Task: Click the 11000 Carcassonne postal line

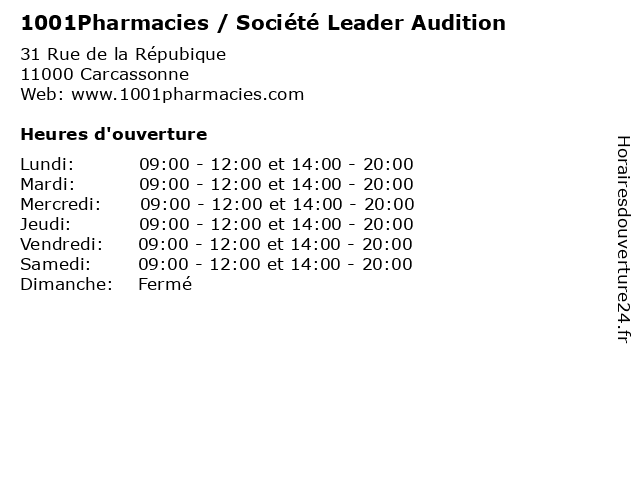Action: pyautogui.click(x=105, y=74)
